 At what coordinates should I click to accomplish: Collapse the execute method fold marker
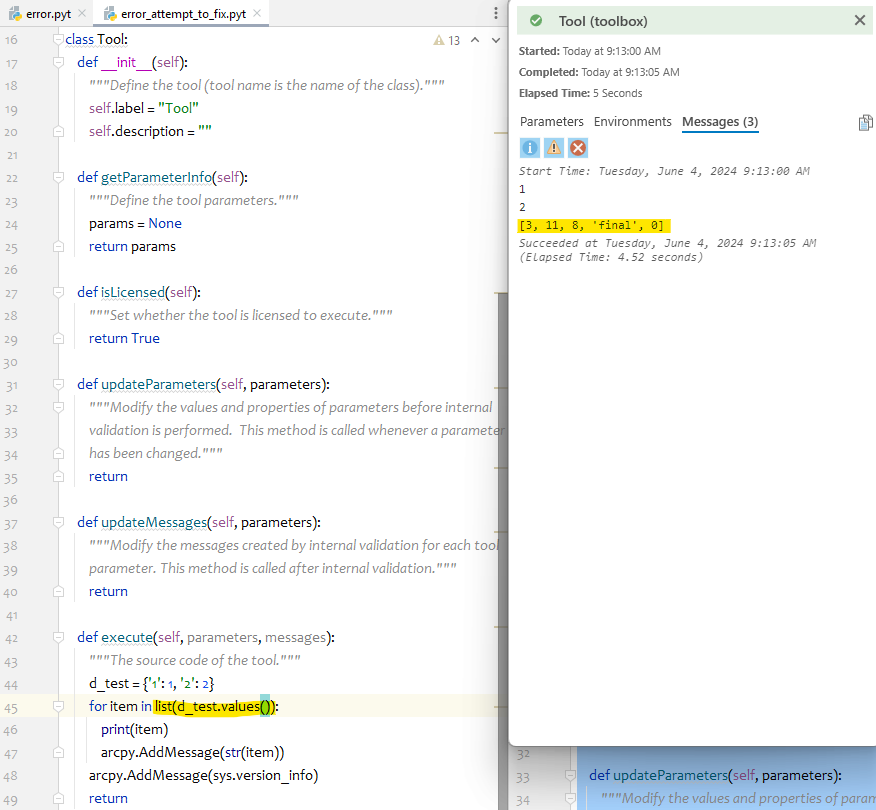tap(58, 637)
